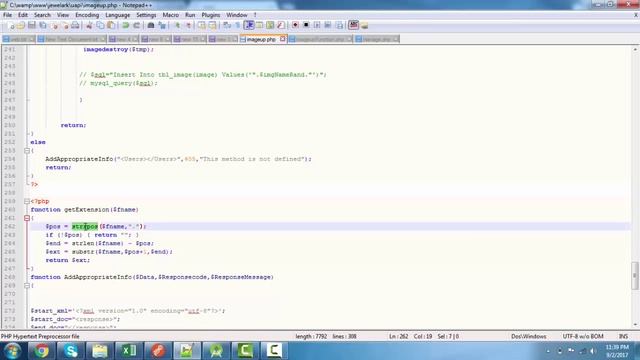Open the Windows Start menu
This screenshot has height=360, width=640.
click(12, 351)
